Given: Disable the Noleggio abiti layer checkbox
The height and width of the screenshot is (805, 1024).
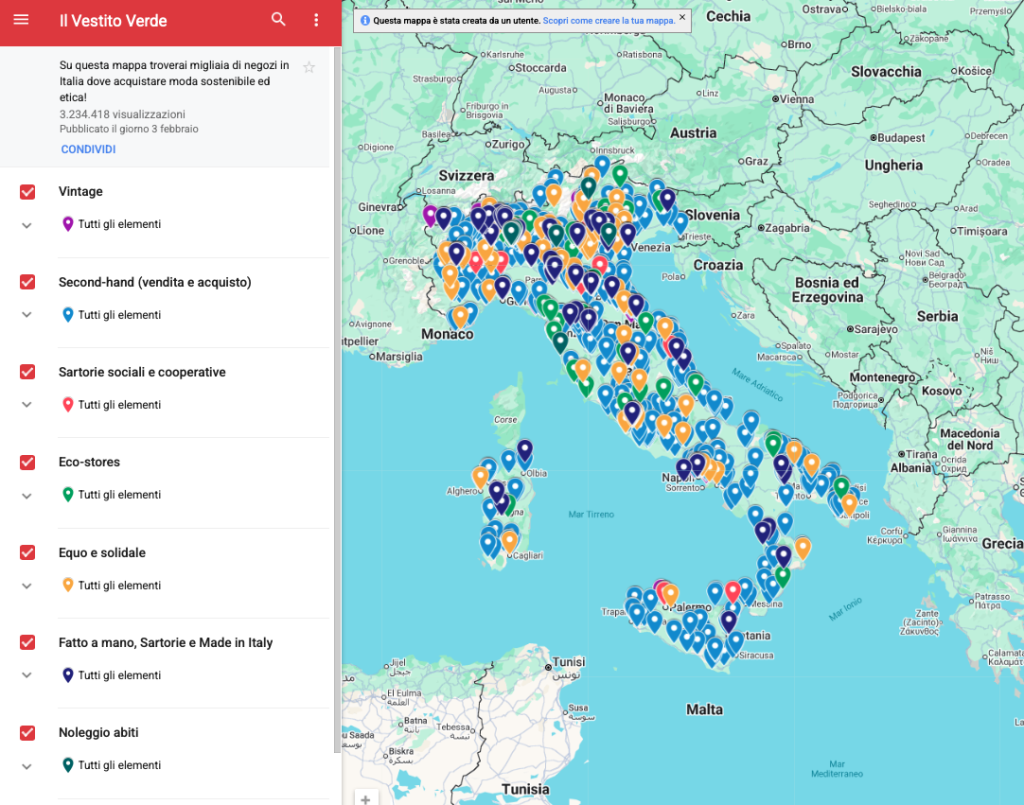Looking at the screenshot, I should pyautogui.click(x=28, y=733).
